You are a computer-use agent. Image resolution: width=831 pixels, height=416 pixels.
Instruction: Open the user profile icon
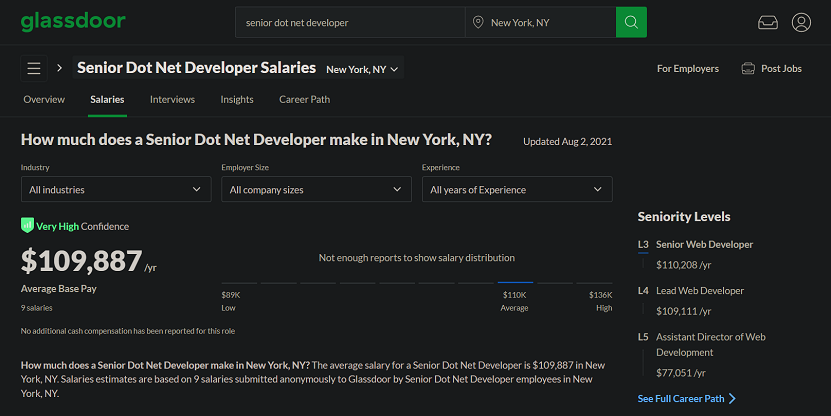pos(801,23)
